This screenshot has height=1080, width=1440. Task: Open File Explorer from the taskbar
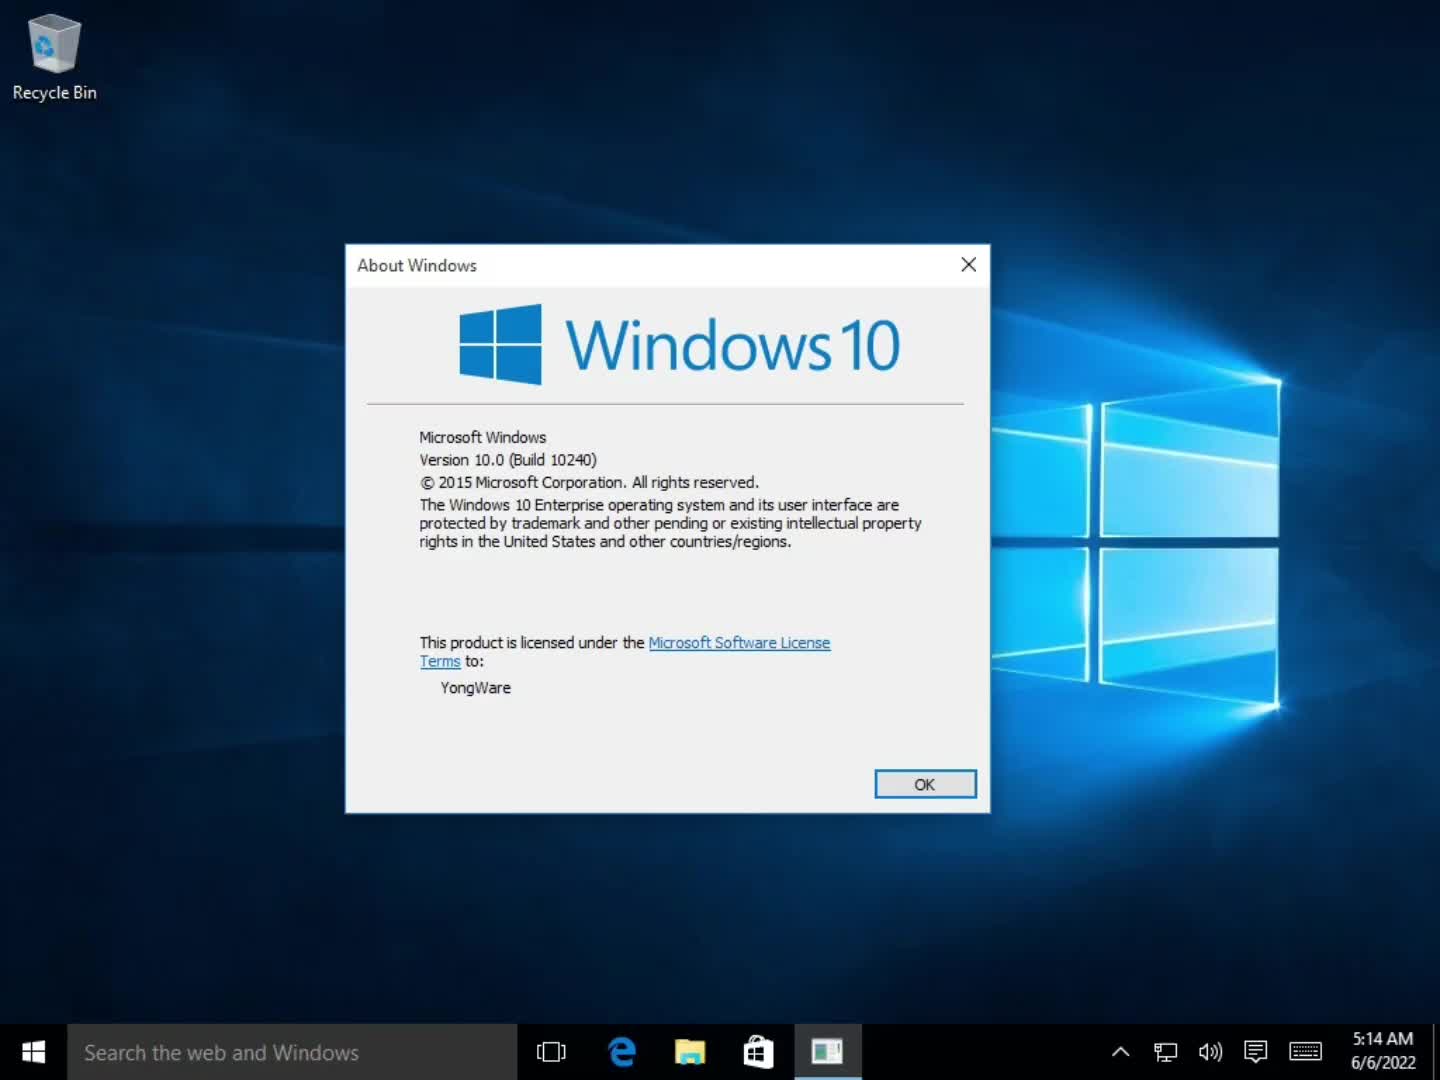tap(690, 1052)
